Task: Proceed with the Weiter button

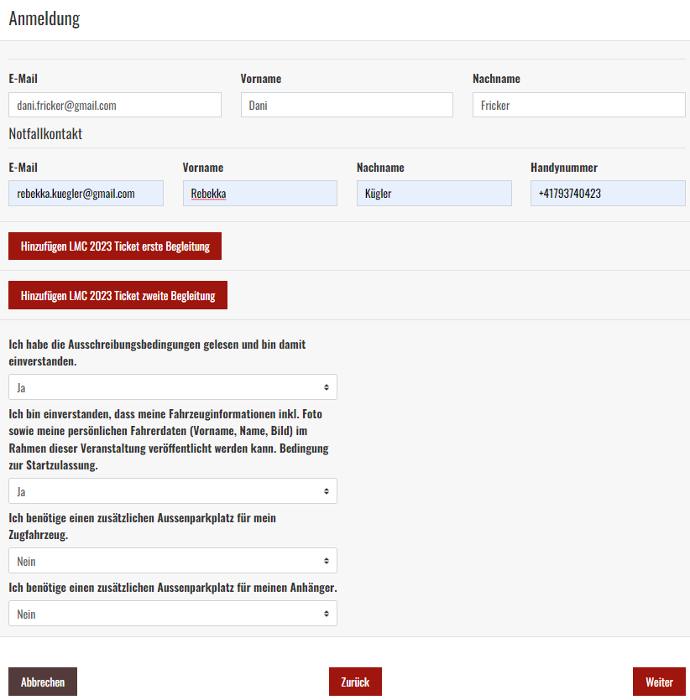Action: [659, 682]
